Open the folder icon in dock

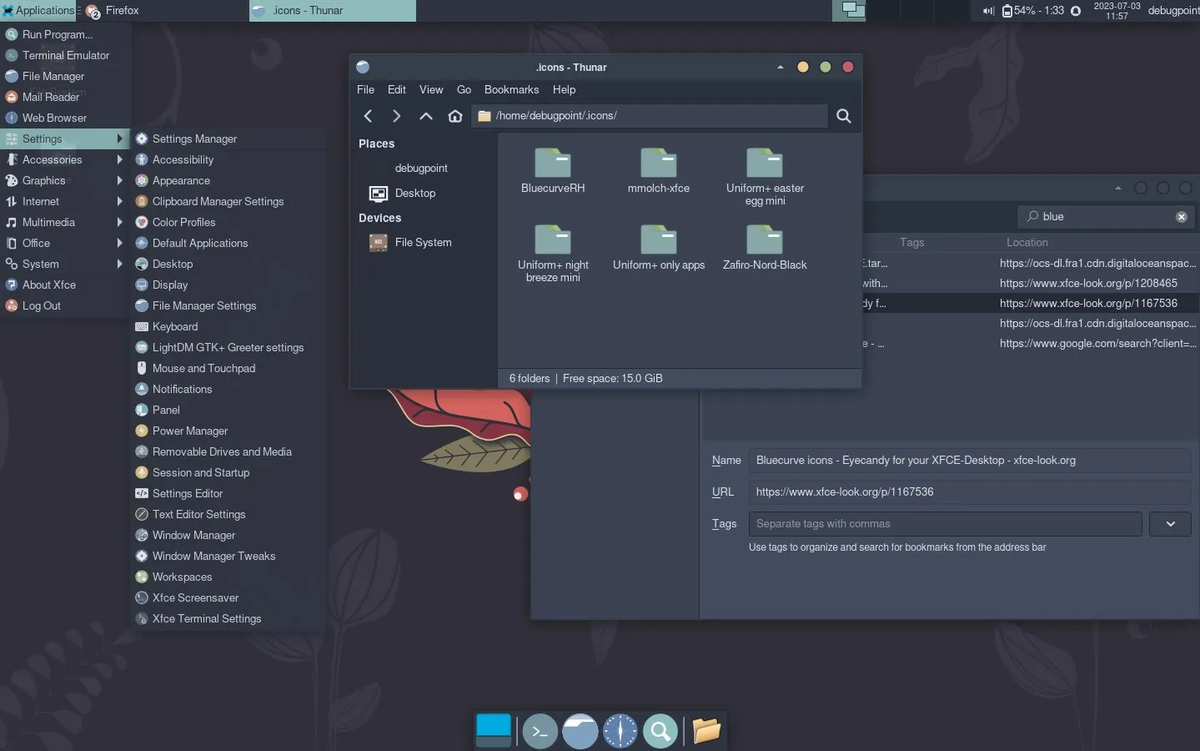706,731
